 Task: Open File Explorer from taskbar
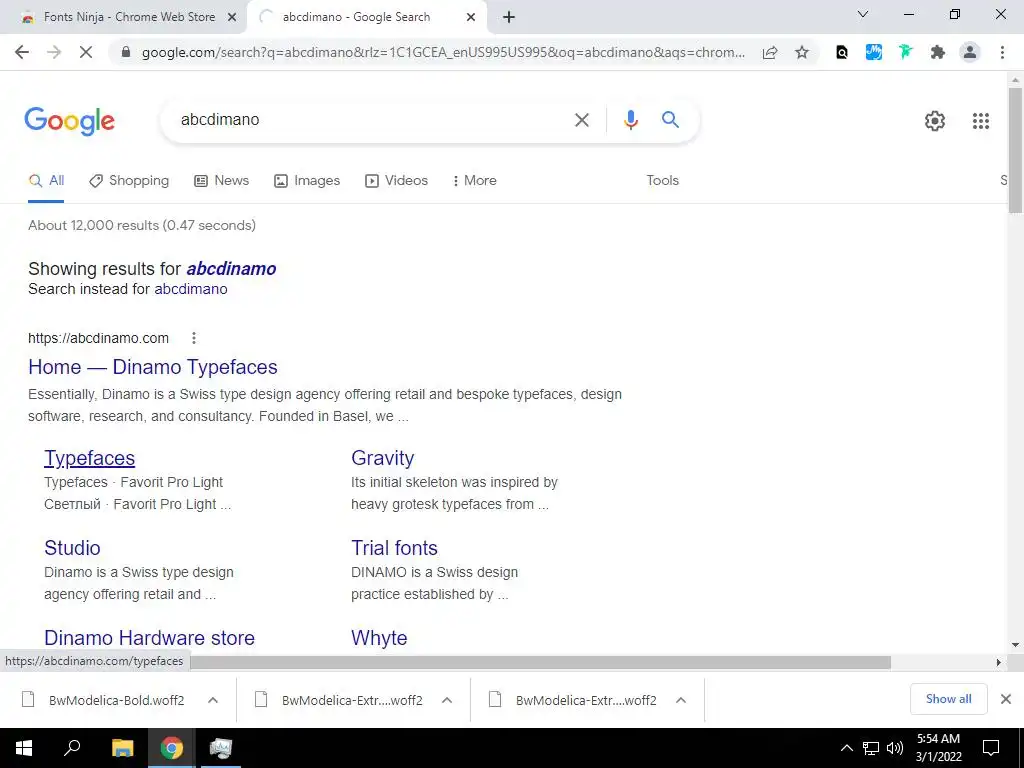tap(122, 748)
